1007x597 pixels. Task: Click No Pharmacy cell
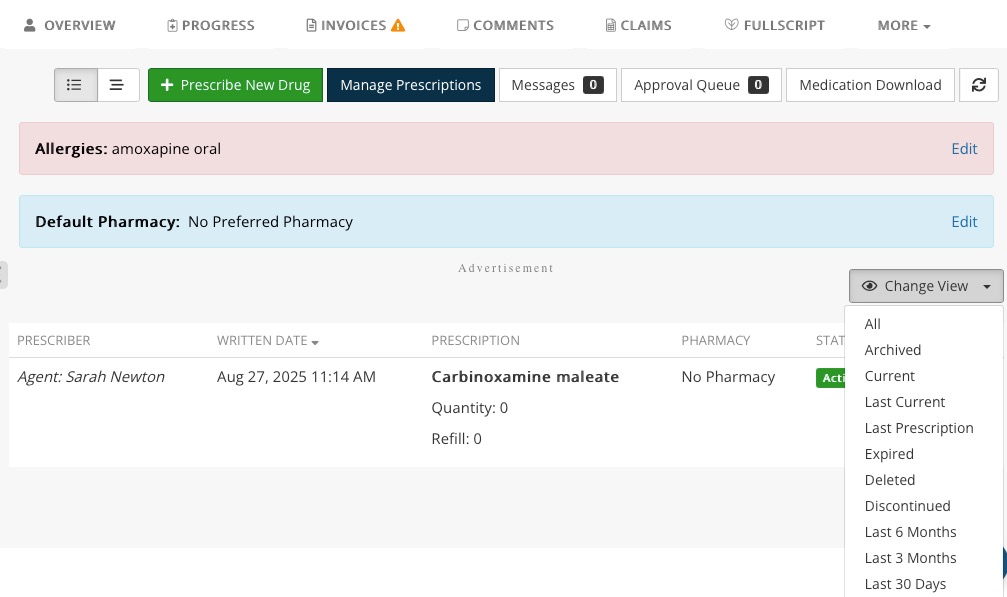[x=728, y=377]
